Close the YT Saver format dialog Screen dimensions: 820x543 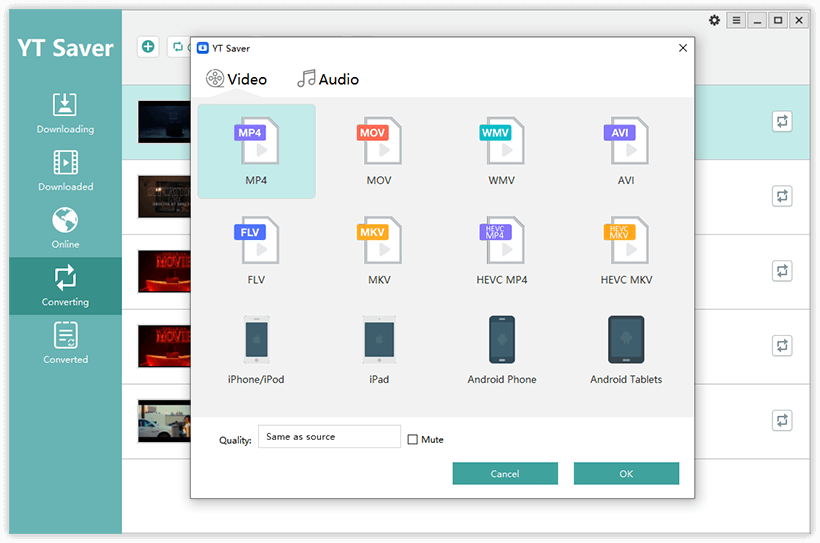682,48
